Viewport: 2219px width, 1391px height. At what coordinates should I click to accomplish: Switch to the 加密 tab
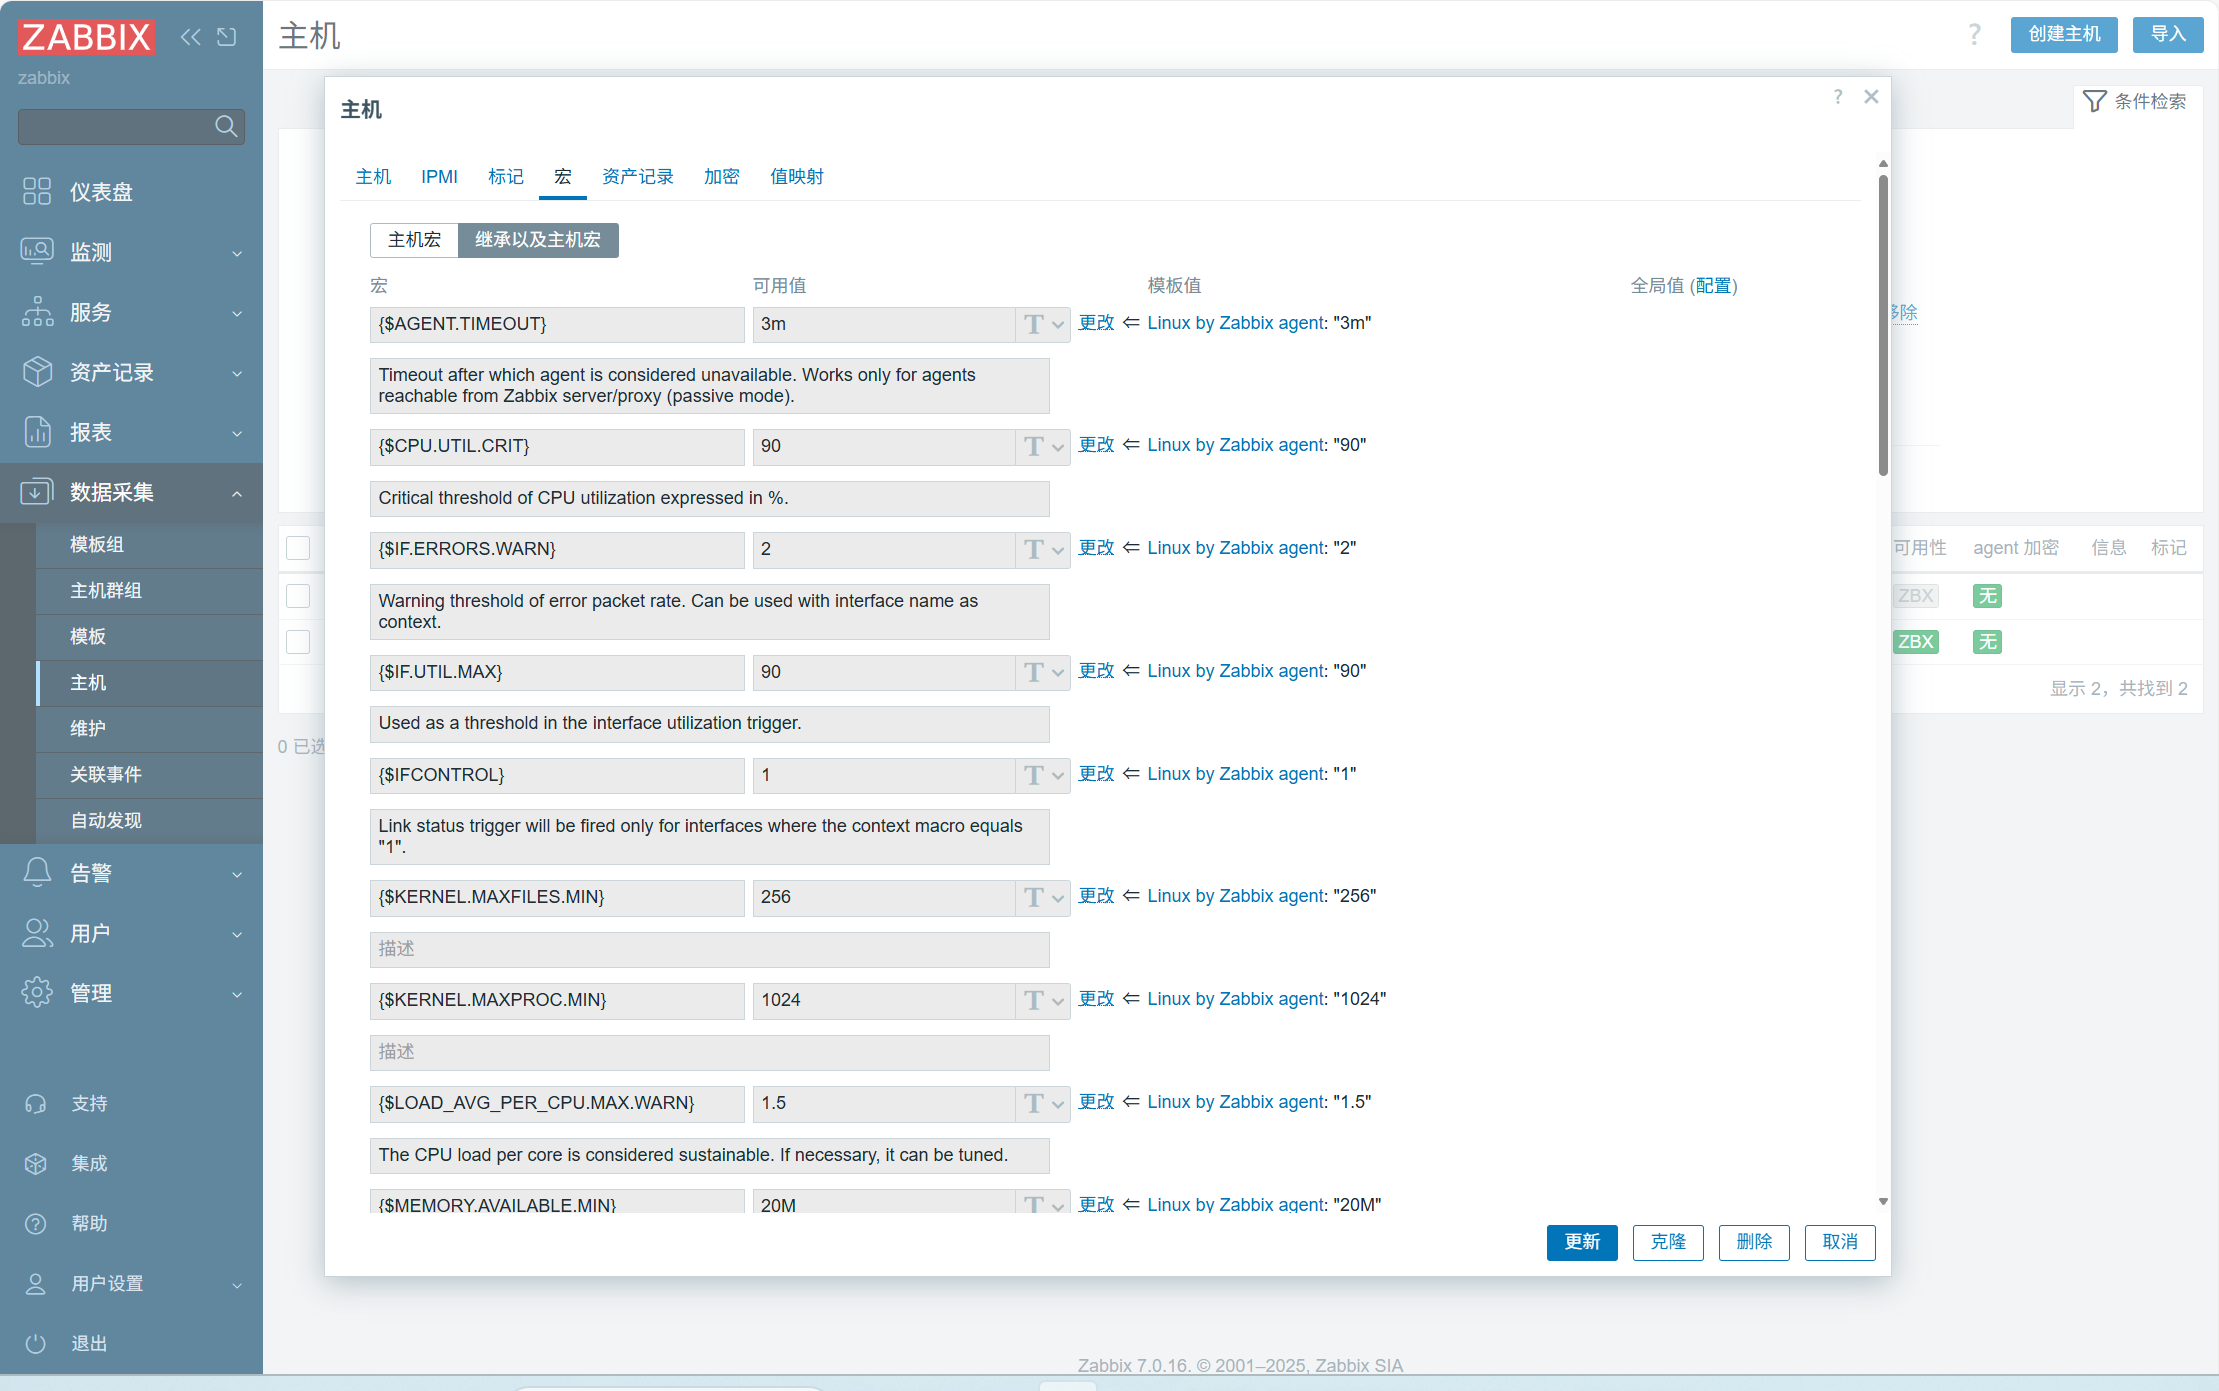pyautogui.click(x=721, y=177)
